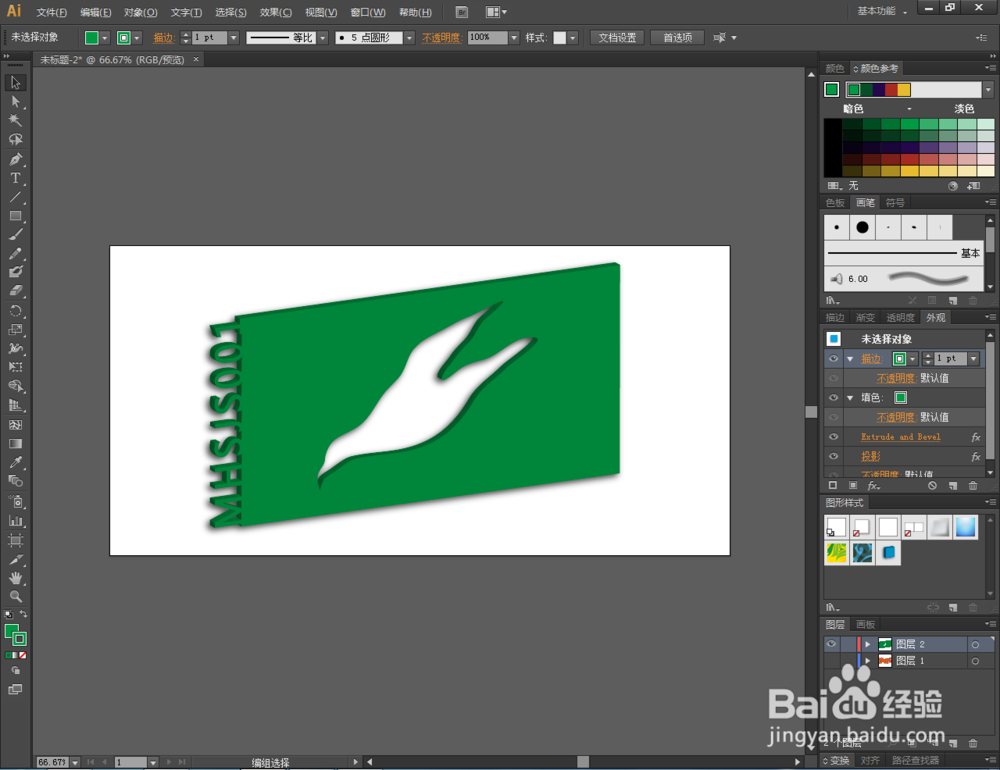Select the Hand tool
1000x770 pixels.
coord(15,578)
